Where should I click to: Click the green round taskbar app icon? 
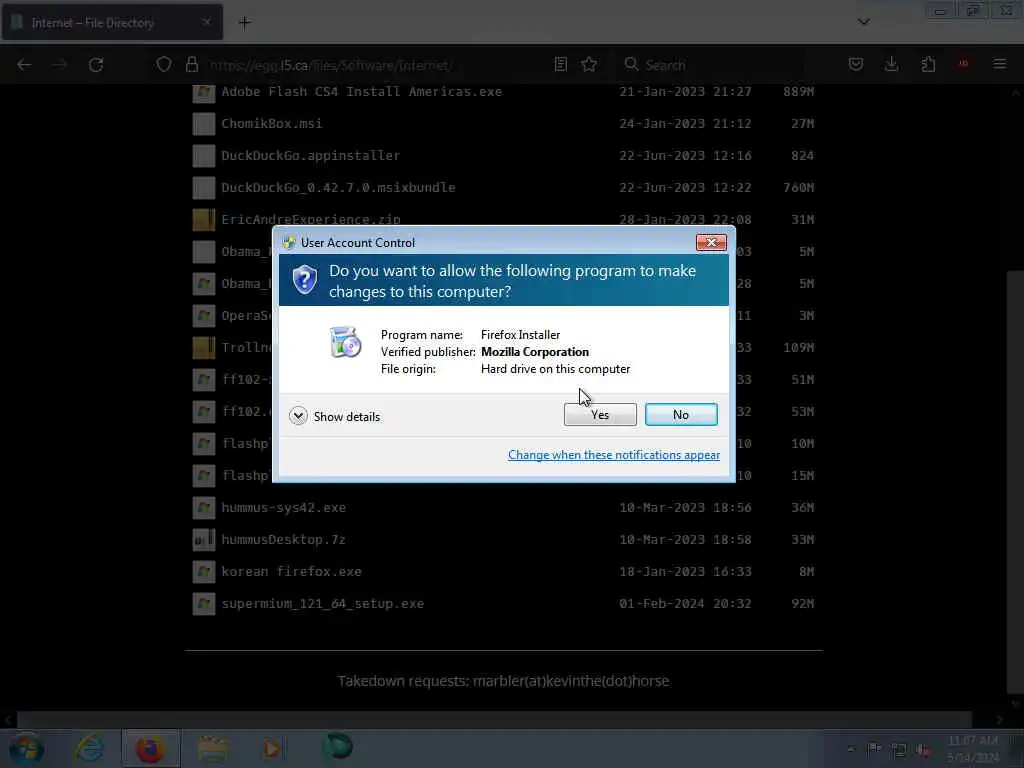point(338,746)
